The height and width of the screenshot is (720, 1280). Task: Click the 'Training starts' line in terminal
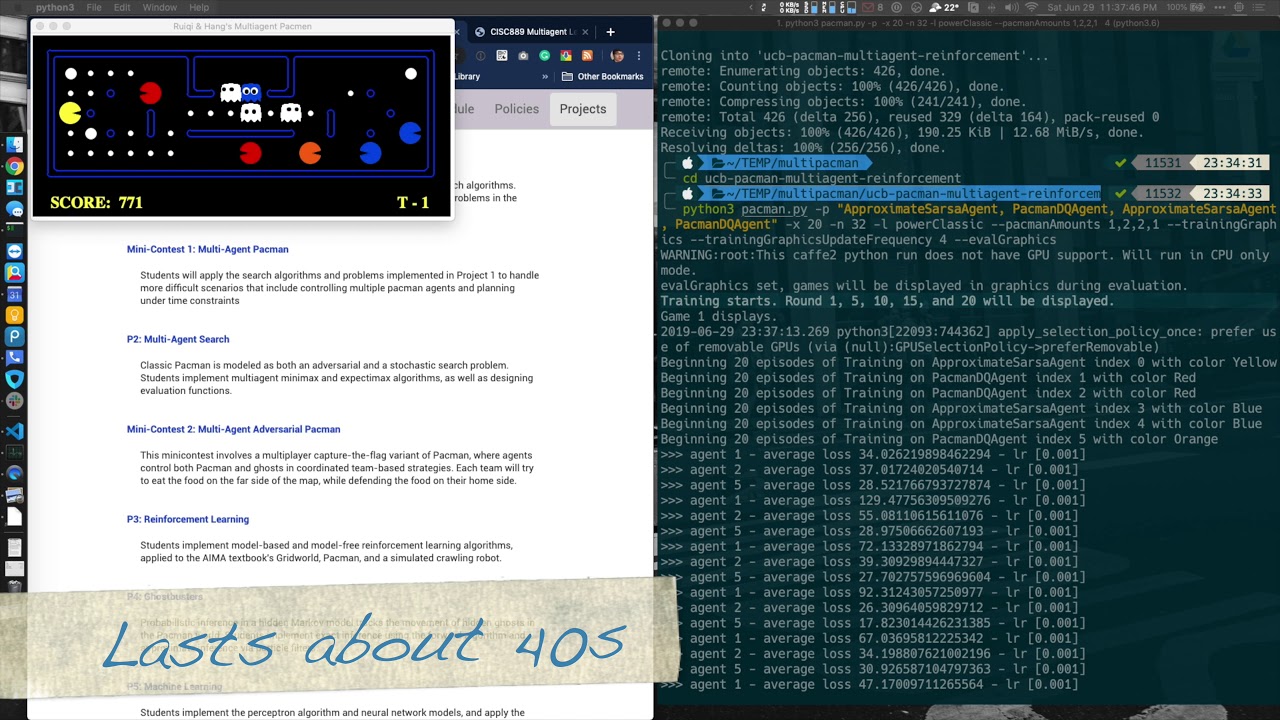pos(887,301)
